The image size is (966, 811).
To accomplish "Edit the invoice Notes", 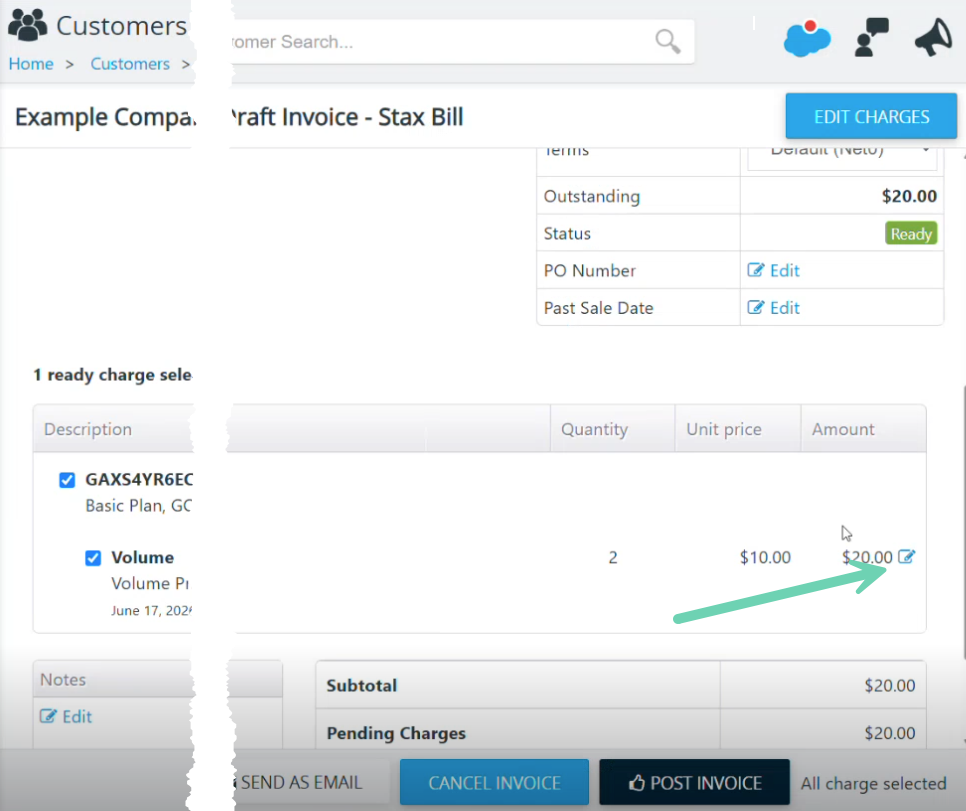I will coord(66,717).
